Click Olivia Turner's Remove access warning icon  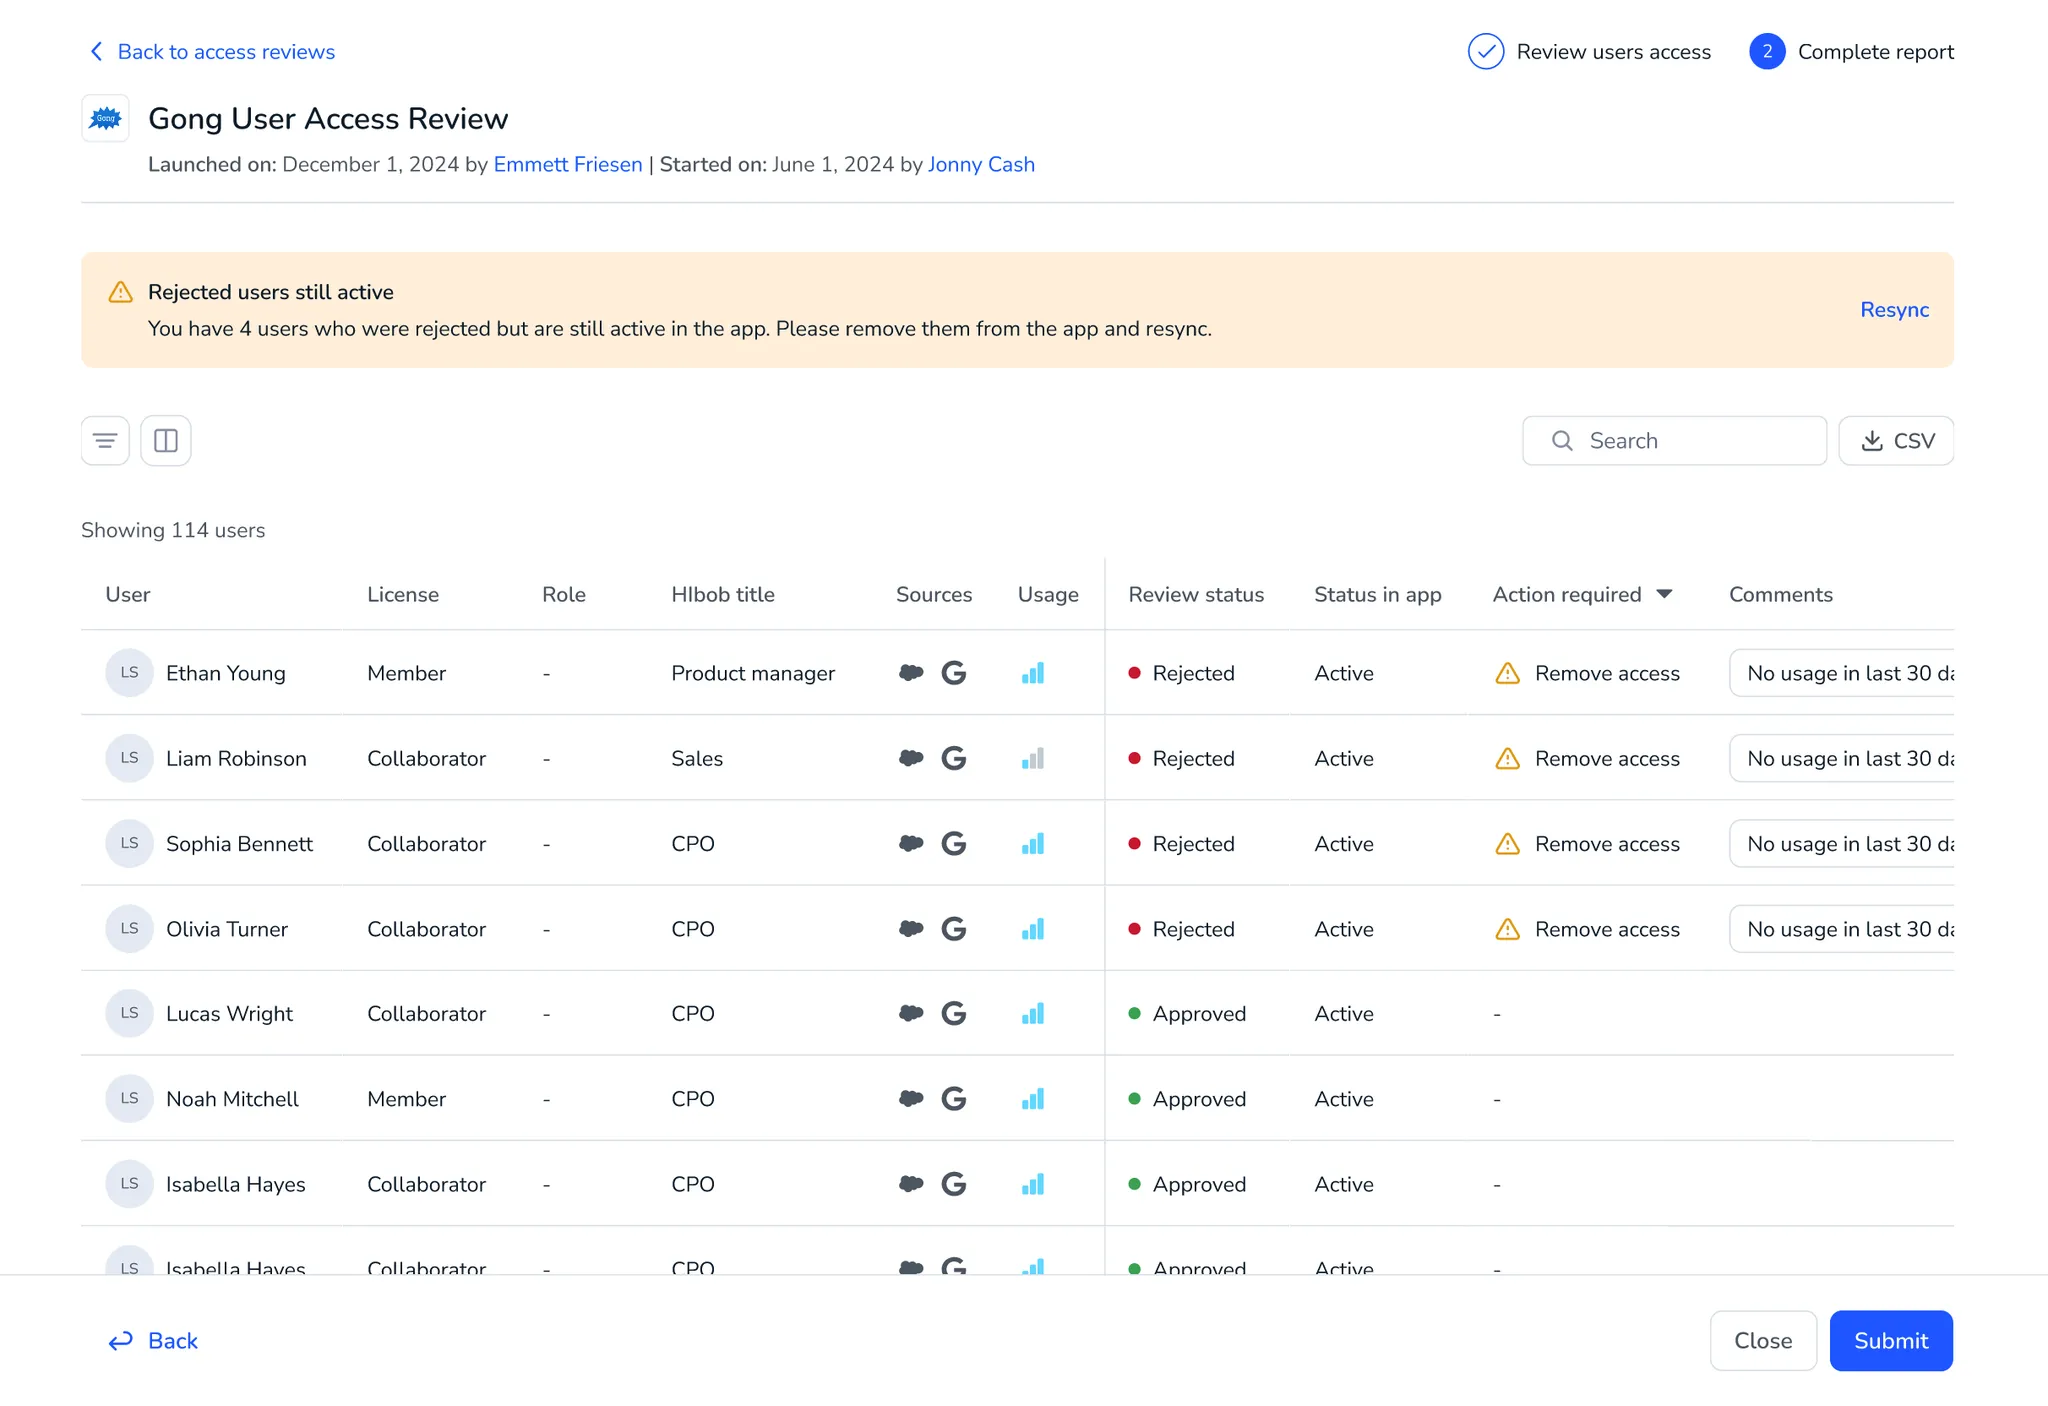[x=1507, y=930]
